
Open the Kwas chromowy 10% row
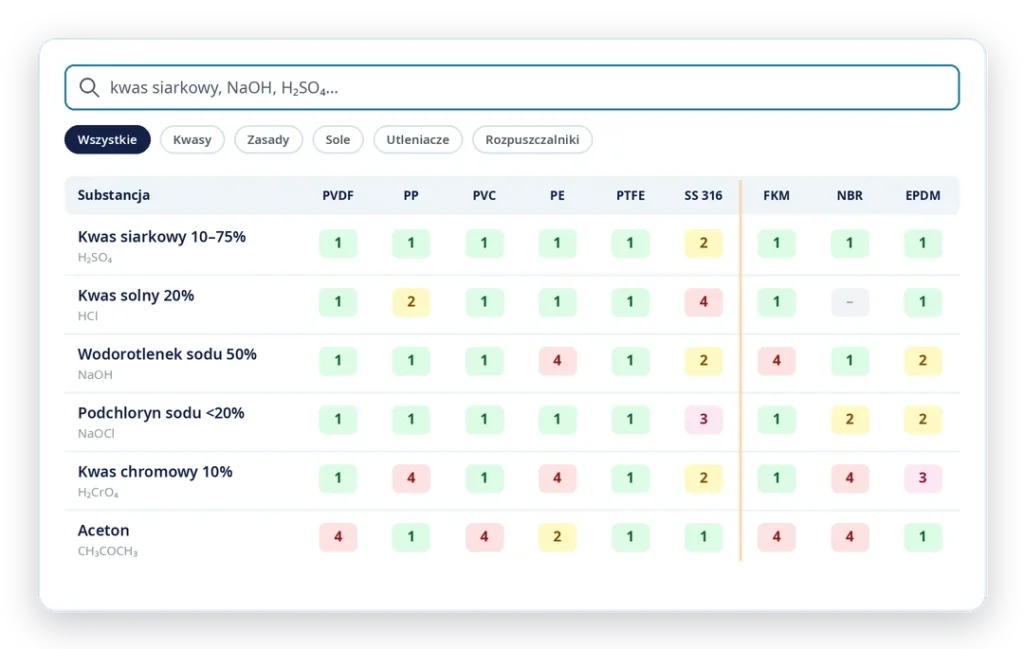pyautogui.click(x=512, y=481)
